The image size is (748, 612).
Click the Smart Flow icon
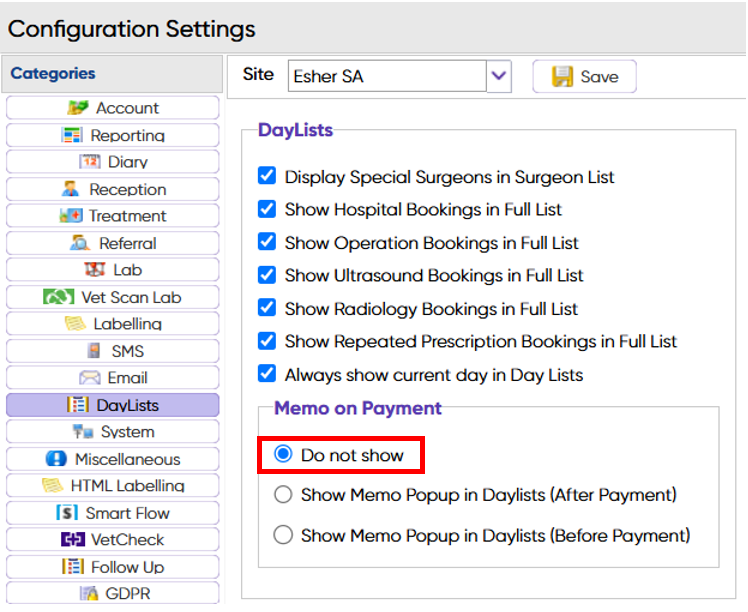[x=67, y=513]
